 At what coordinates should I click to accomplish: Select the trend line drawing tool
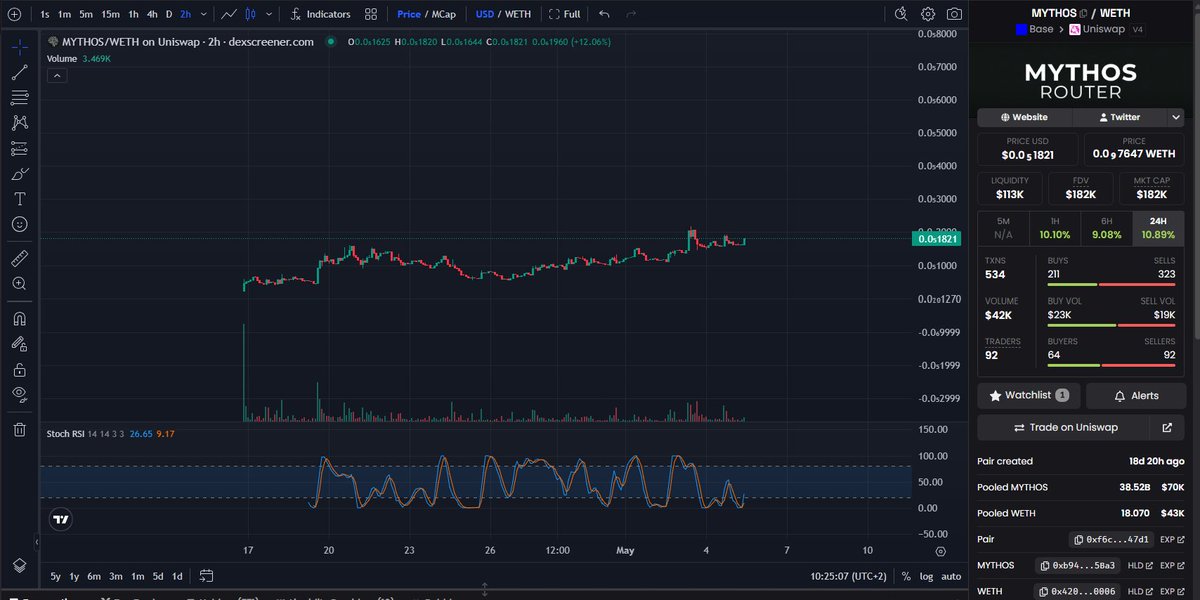(x=19, y=72)
